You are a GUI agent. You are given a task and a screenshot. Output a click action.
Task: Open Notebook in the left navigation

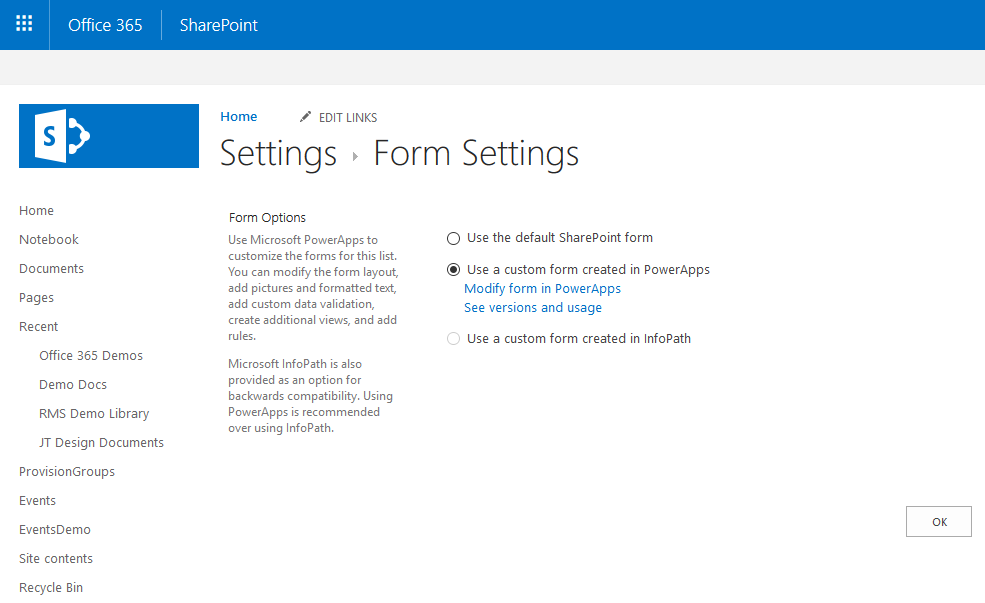[48, 239]
